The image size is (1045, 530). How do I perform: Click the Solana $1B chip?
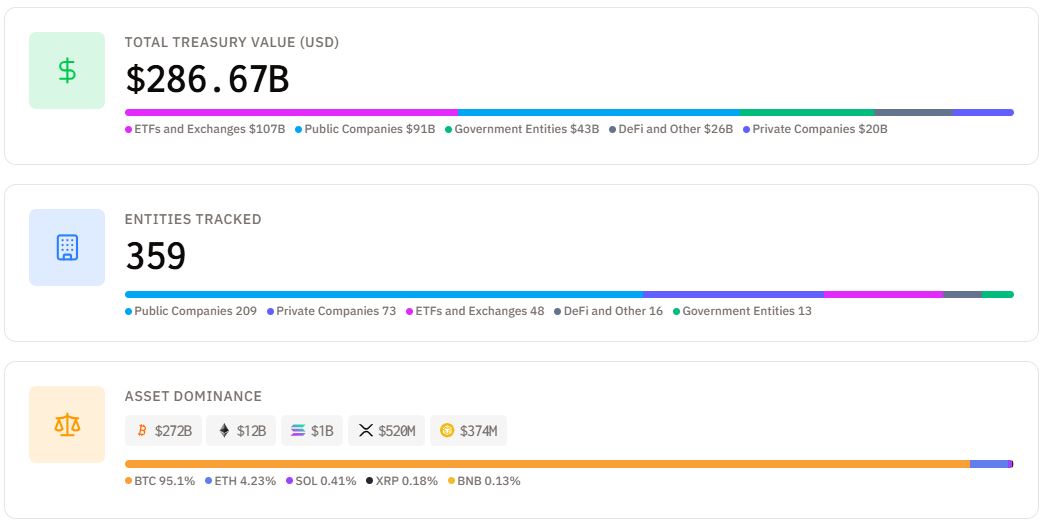(312, 431)
